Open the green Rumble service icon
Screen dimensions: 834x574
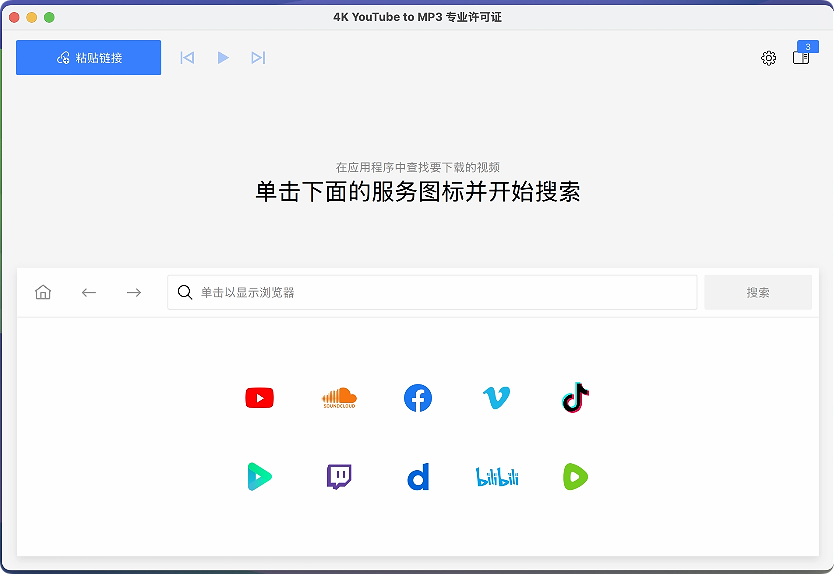[x=575, y=477]
